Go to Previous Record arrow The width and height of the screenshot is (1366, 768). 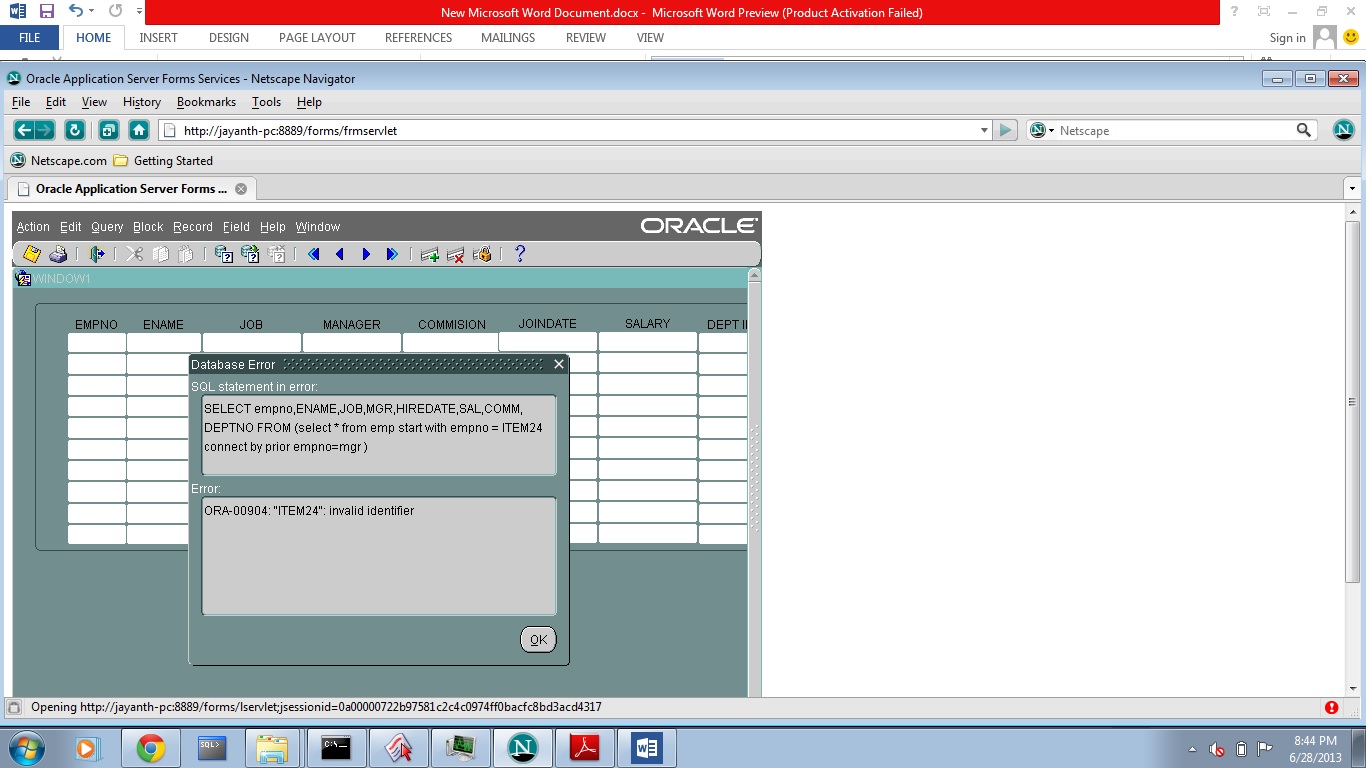point(340,254)
